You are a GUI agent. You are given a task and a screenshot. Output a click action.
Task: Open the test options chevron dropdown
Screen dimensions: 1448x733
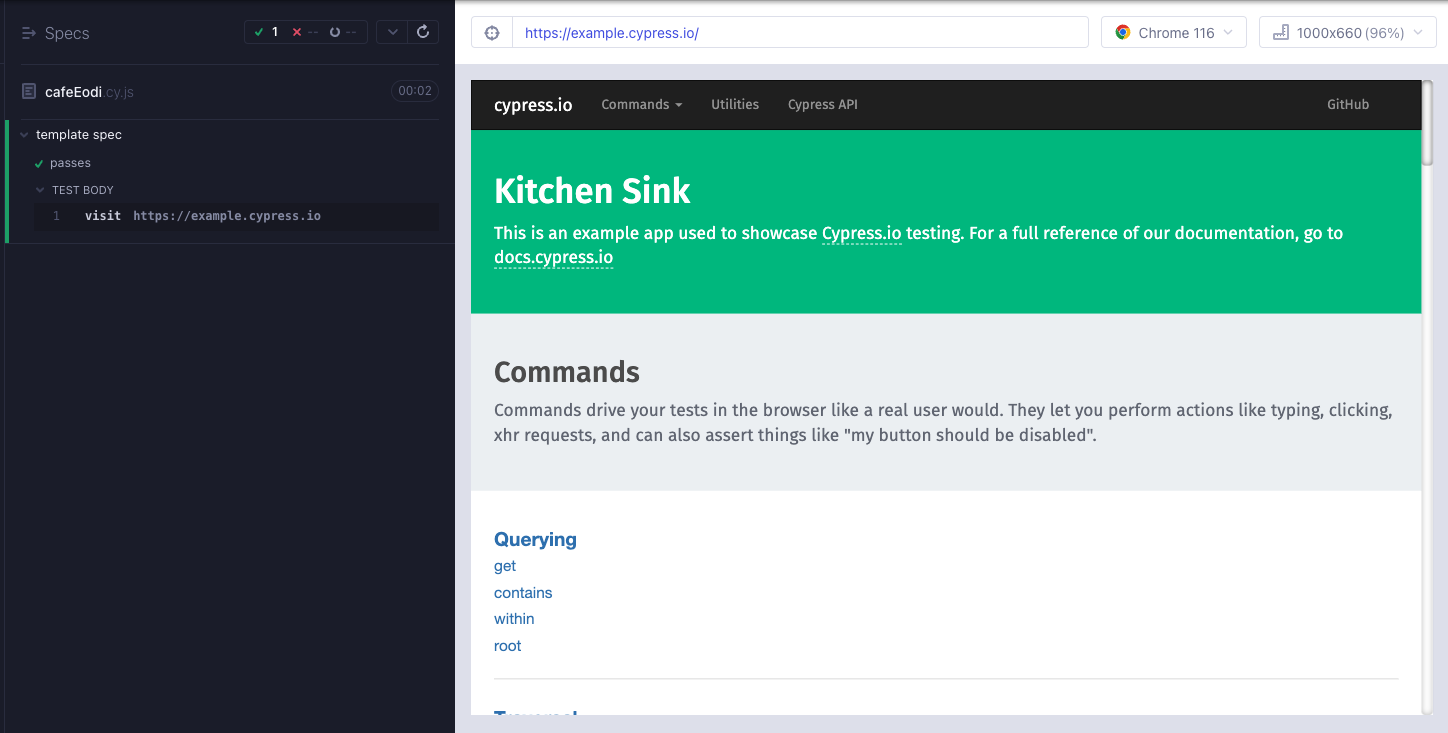point(392,32)
